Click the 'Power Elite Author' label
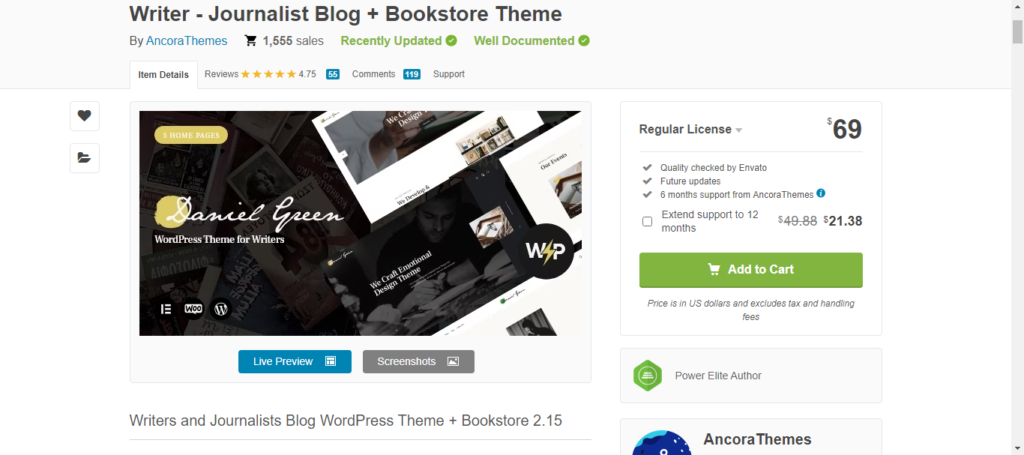 tap(718, 376)
